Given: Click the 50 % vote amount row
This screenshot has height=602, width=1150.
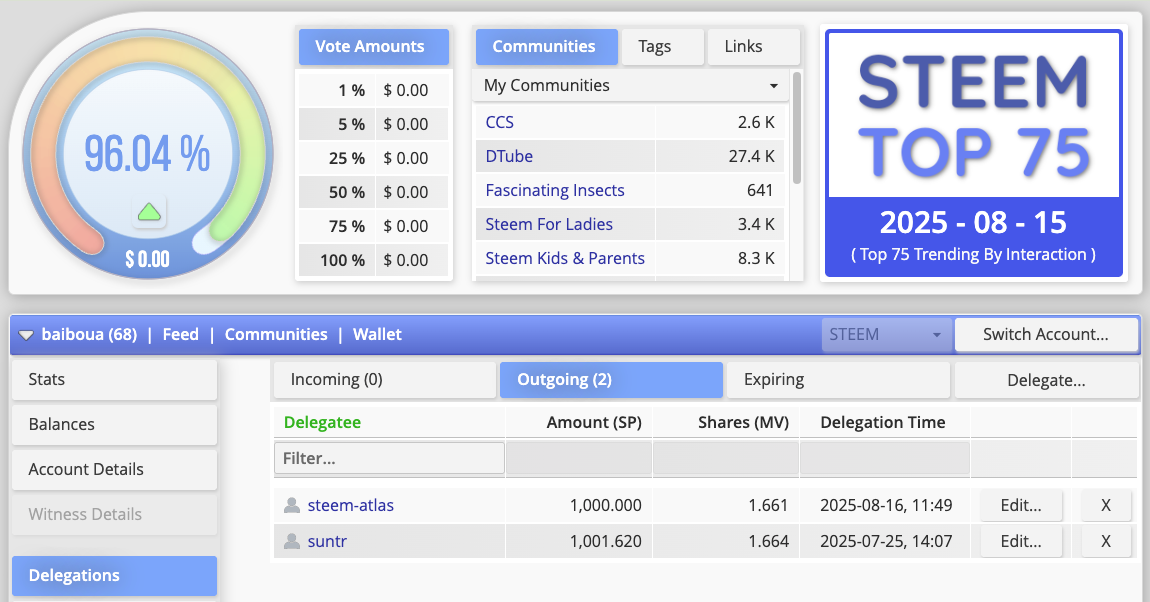Looking at the screenshot, I should pos(373,192).
